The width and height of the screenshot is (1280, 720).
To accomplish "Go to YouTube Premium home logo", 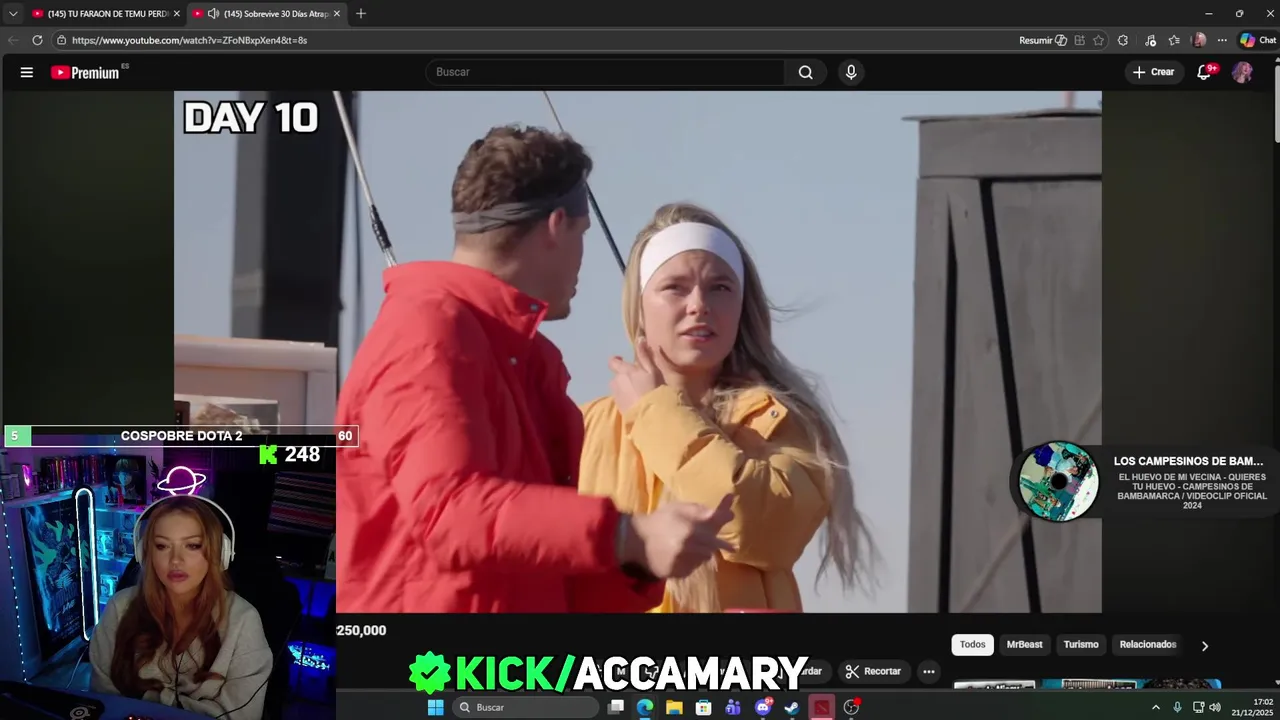I will pyautogui.click(x=86, y=72).
